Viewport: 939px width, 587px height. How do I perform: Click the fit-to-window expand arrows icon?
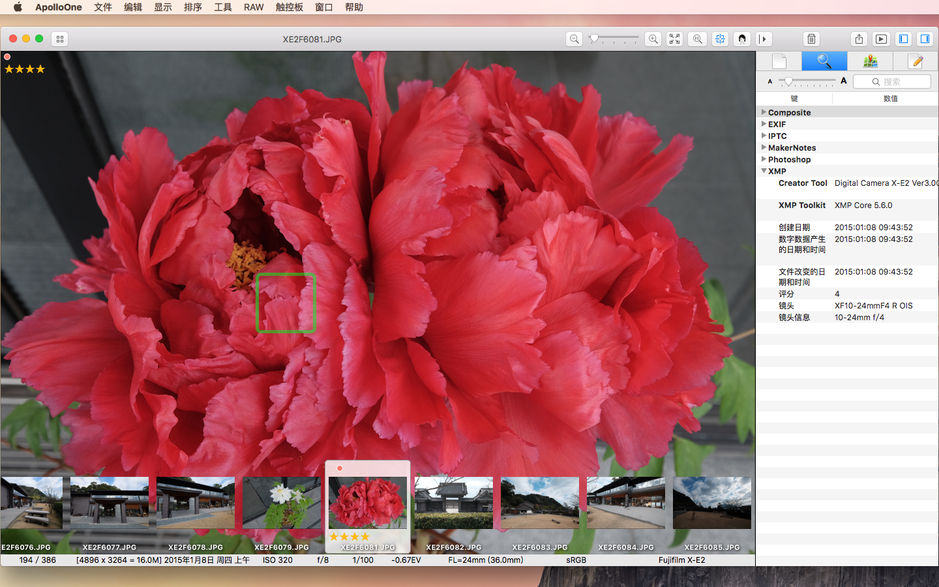tap(675, 39)
